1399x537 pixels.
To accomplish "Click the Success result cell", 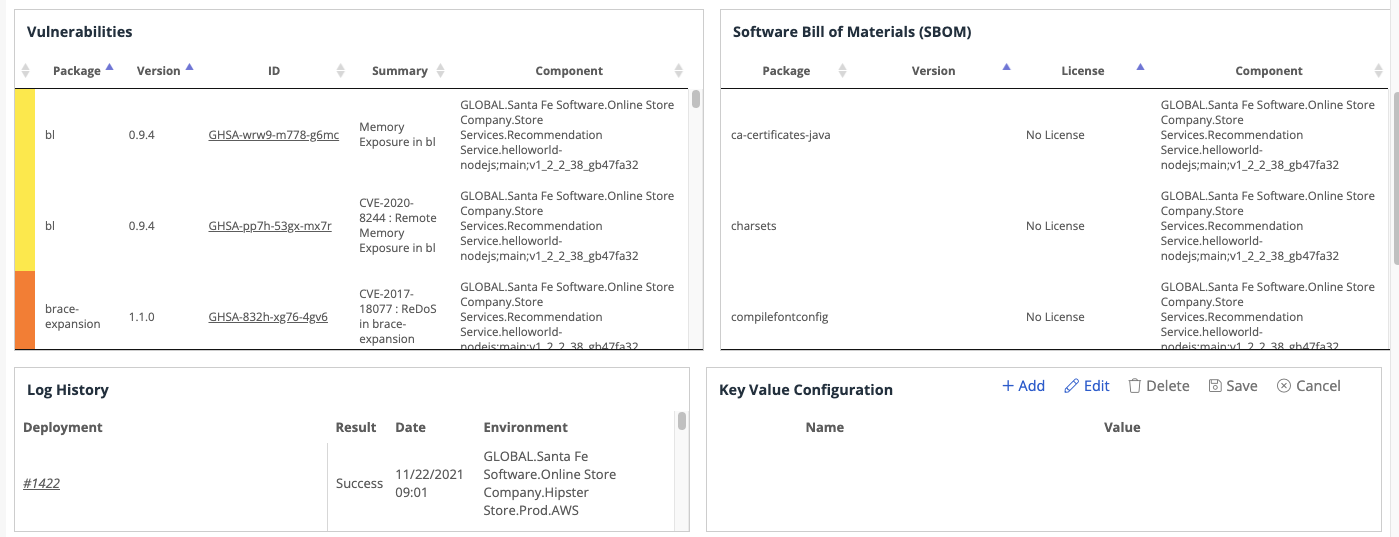I will 359,483.
